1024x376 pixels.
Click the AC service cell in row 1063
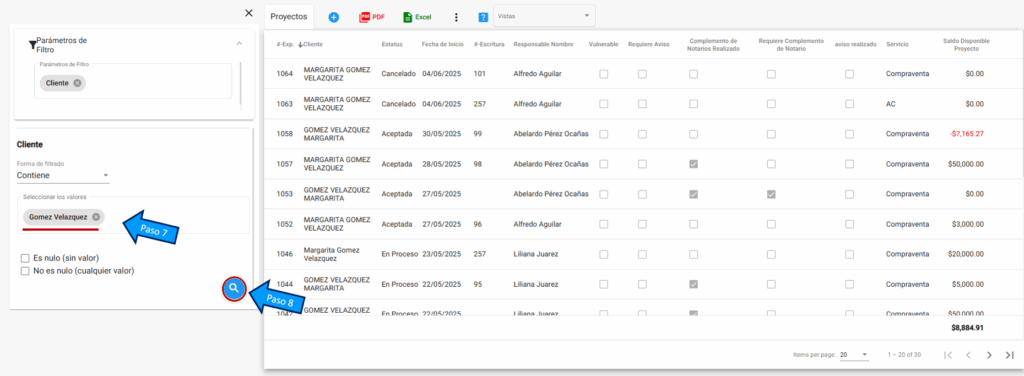coord(891,104)
